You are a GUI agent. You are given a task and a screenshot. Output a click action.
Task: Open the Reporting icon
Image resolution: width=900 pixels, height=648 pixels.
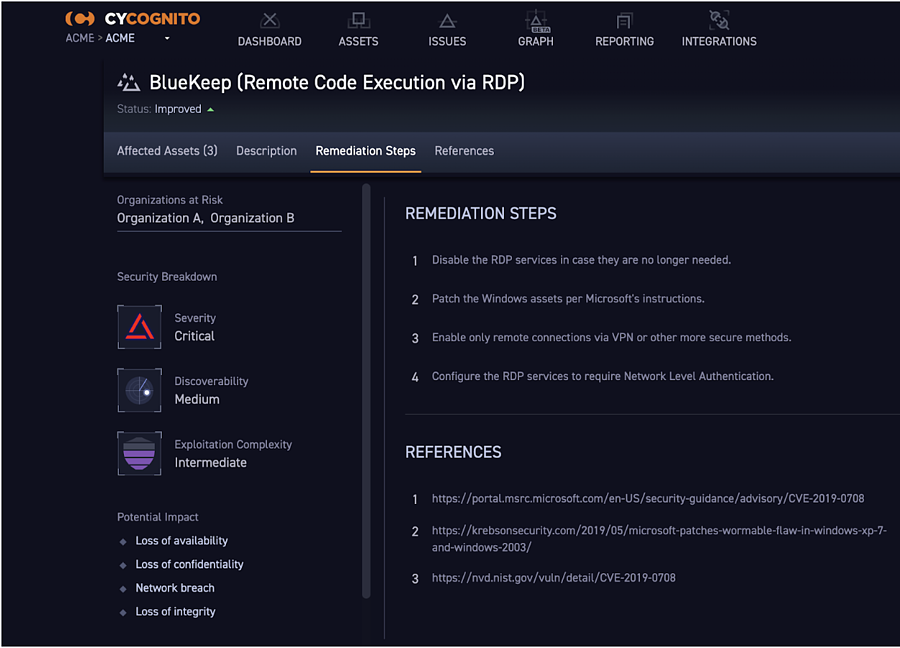(x=624, y=21)
